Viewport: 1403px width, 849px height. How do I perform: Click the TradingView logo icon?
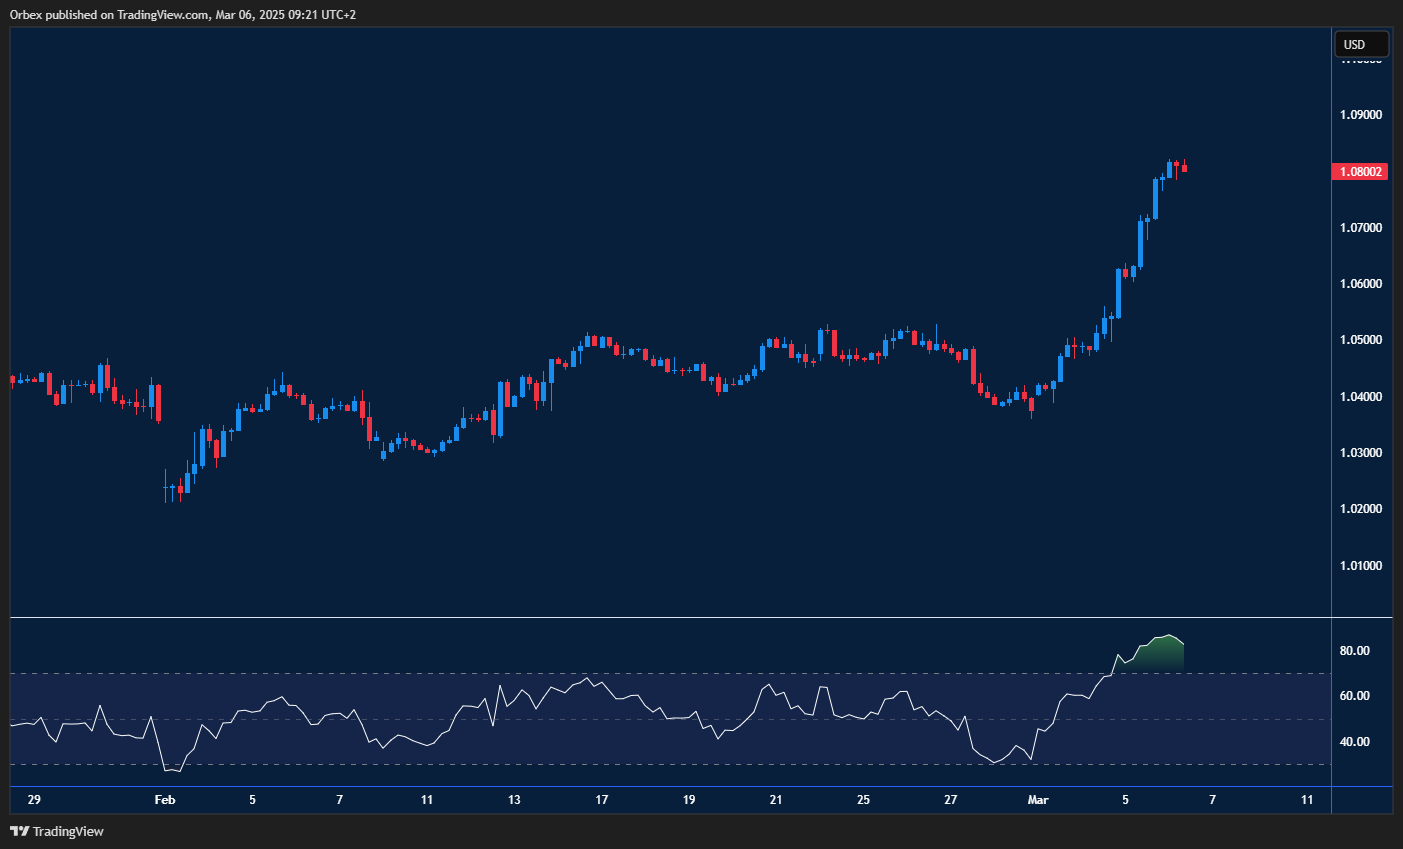click(x=19, y=831)
